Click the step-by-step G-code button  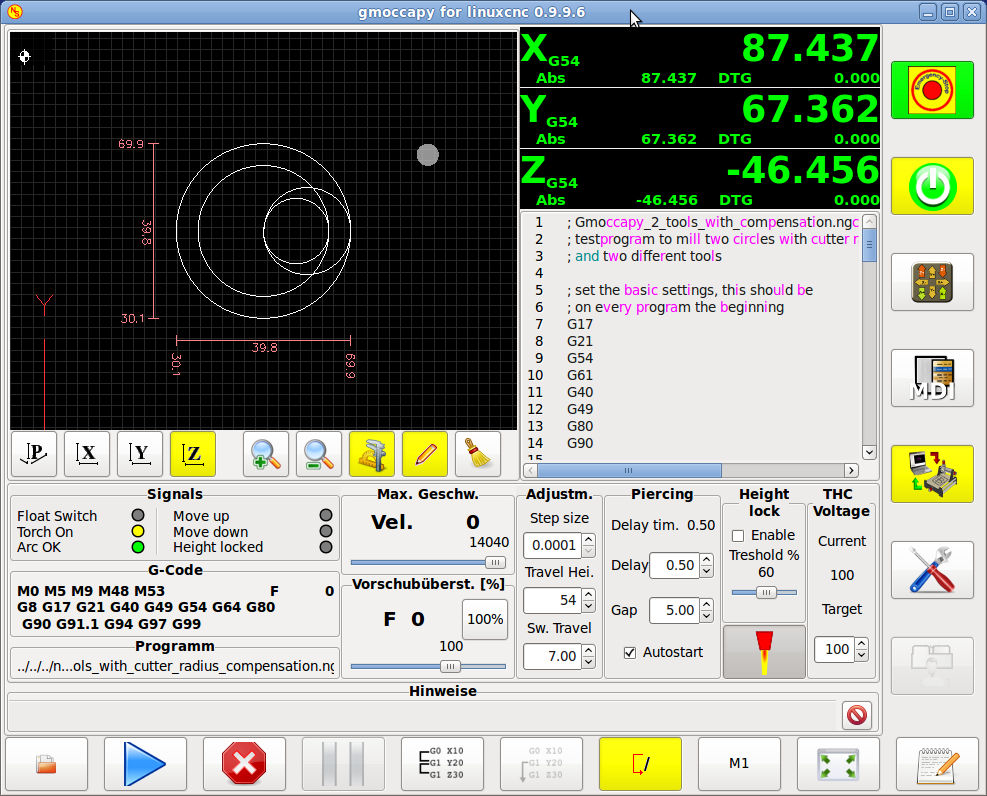click(443, 764)
